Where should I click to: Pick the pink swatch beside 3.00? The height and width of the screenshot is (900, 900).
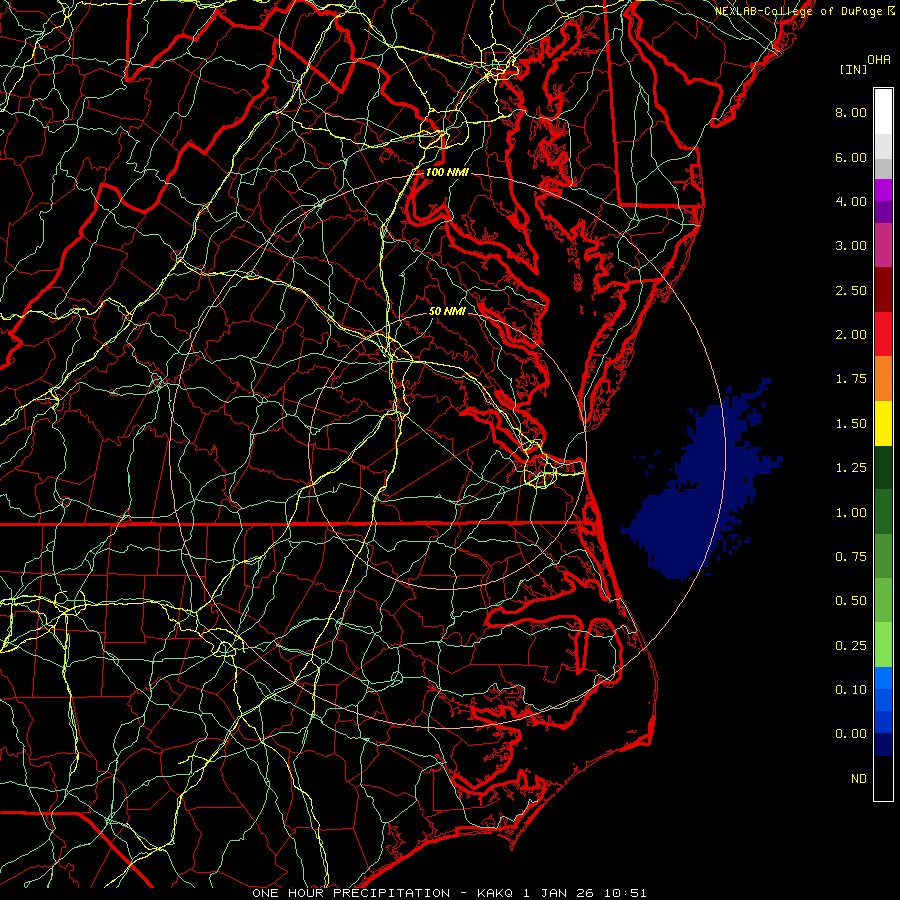coord(883,246)
